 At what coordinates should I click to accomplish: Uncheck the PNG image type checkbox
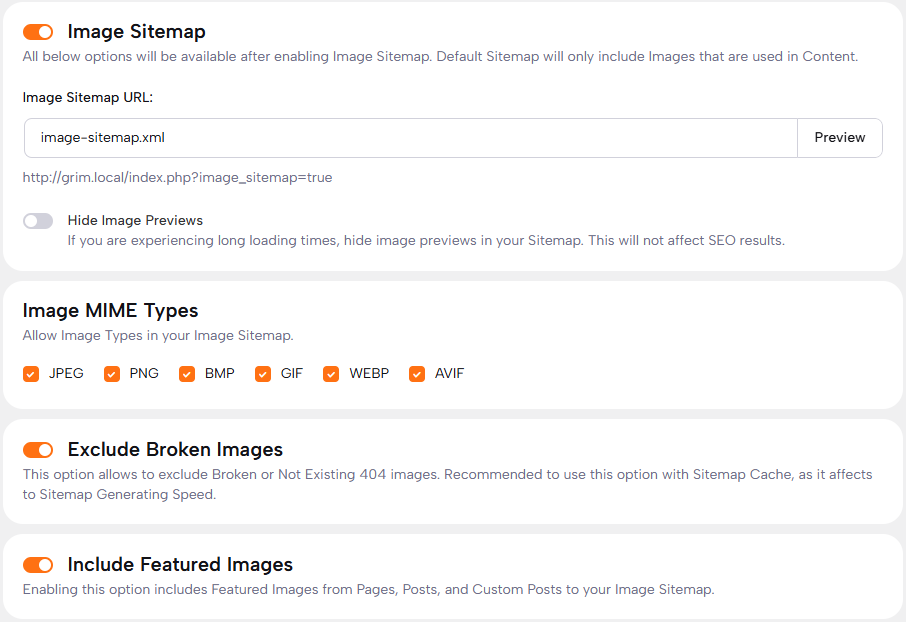[x=112, y=374]
